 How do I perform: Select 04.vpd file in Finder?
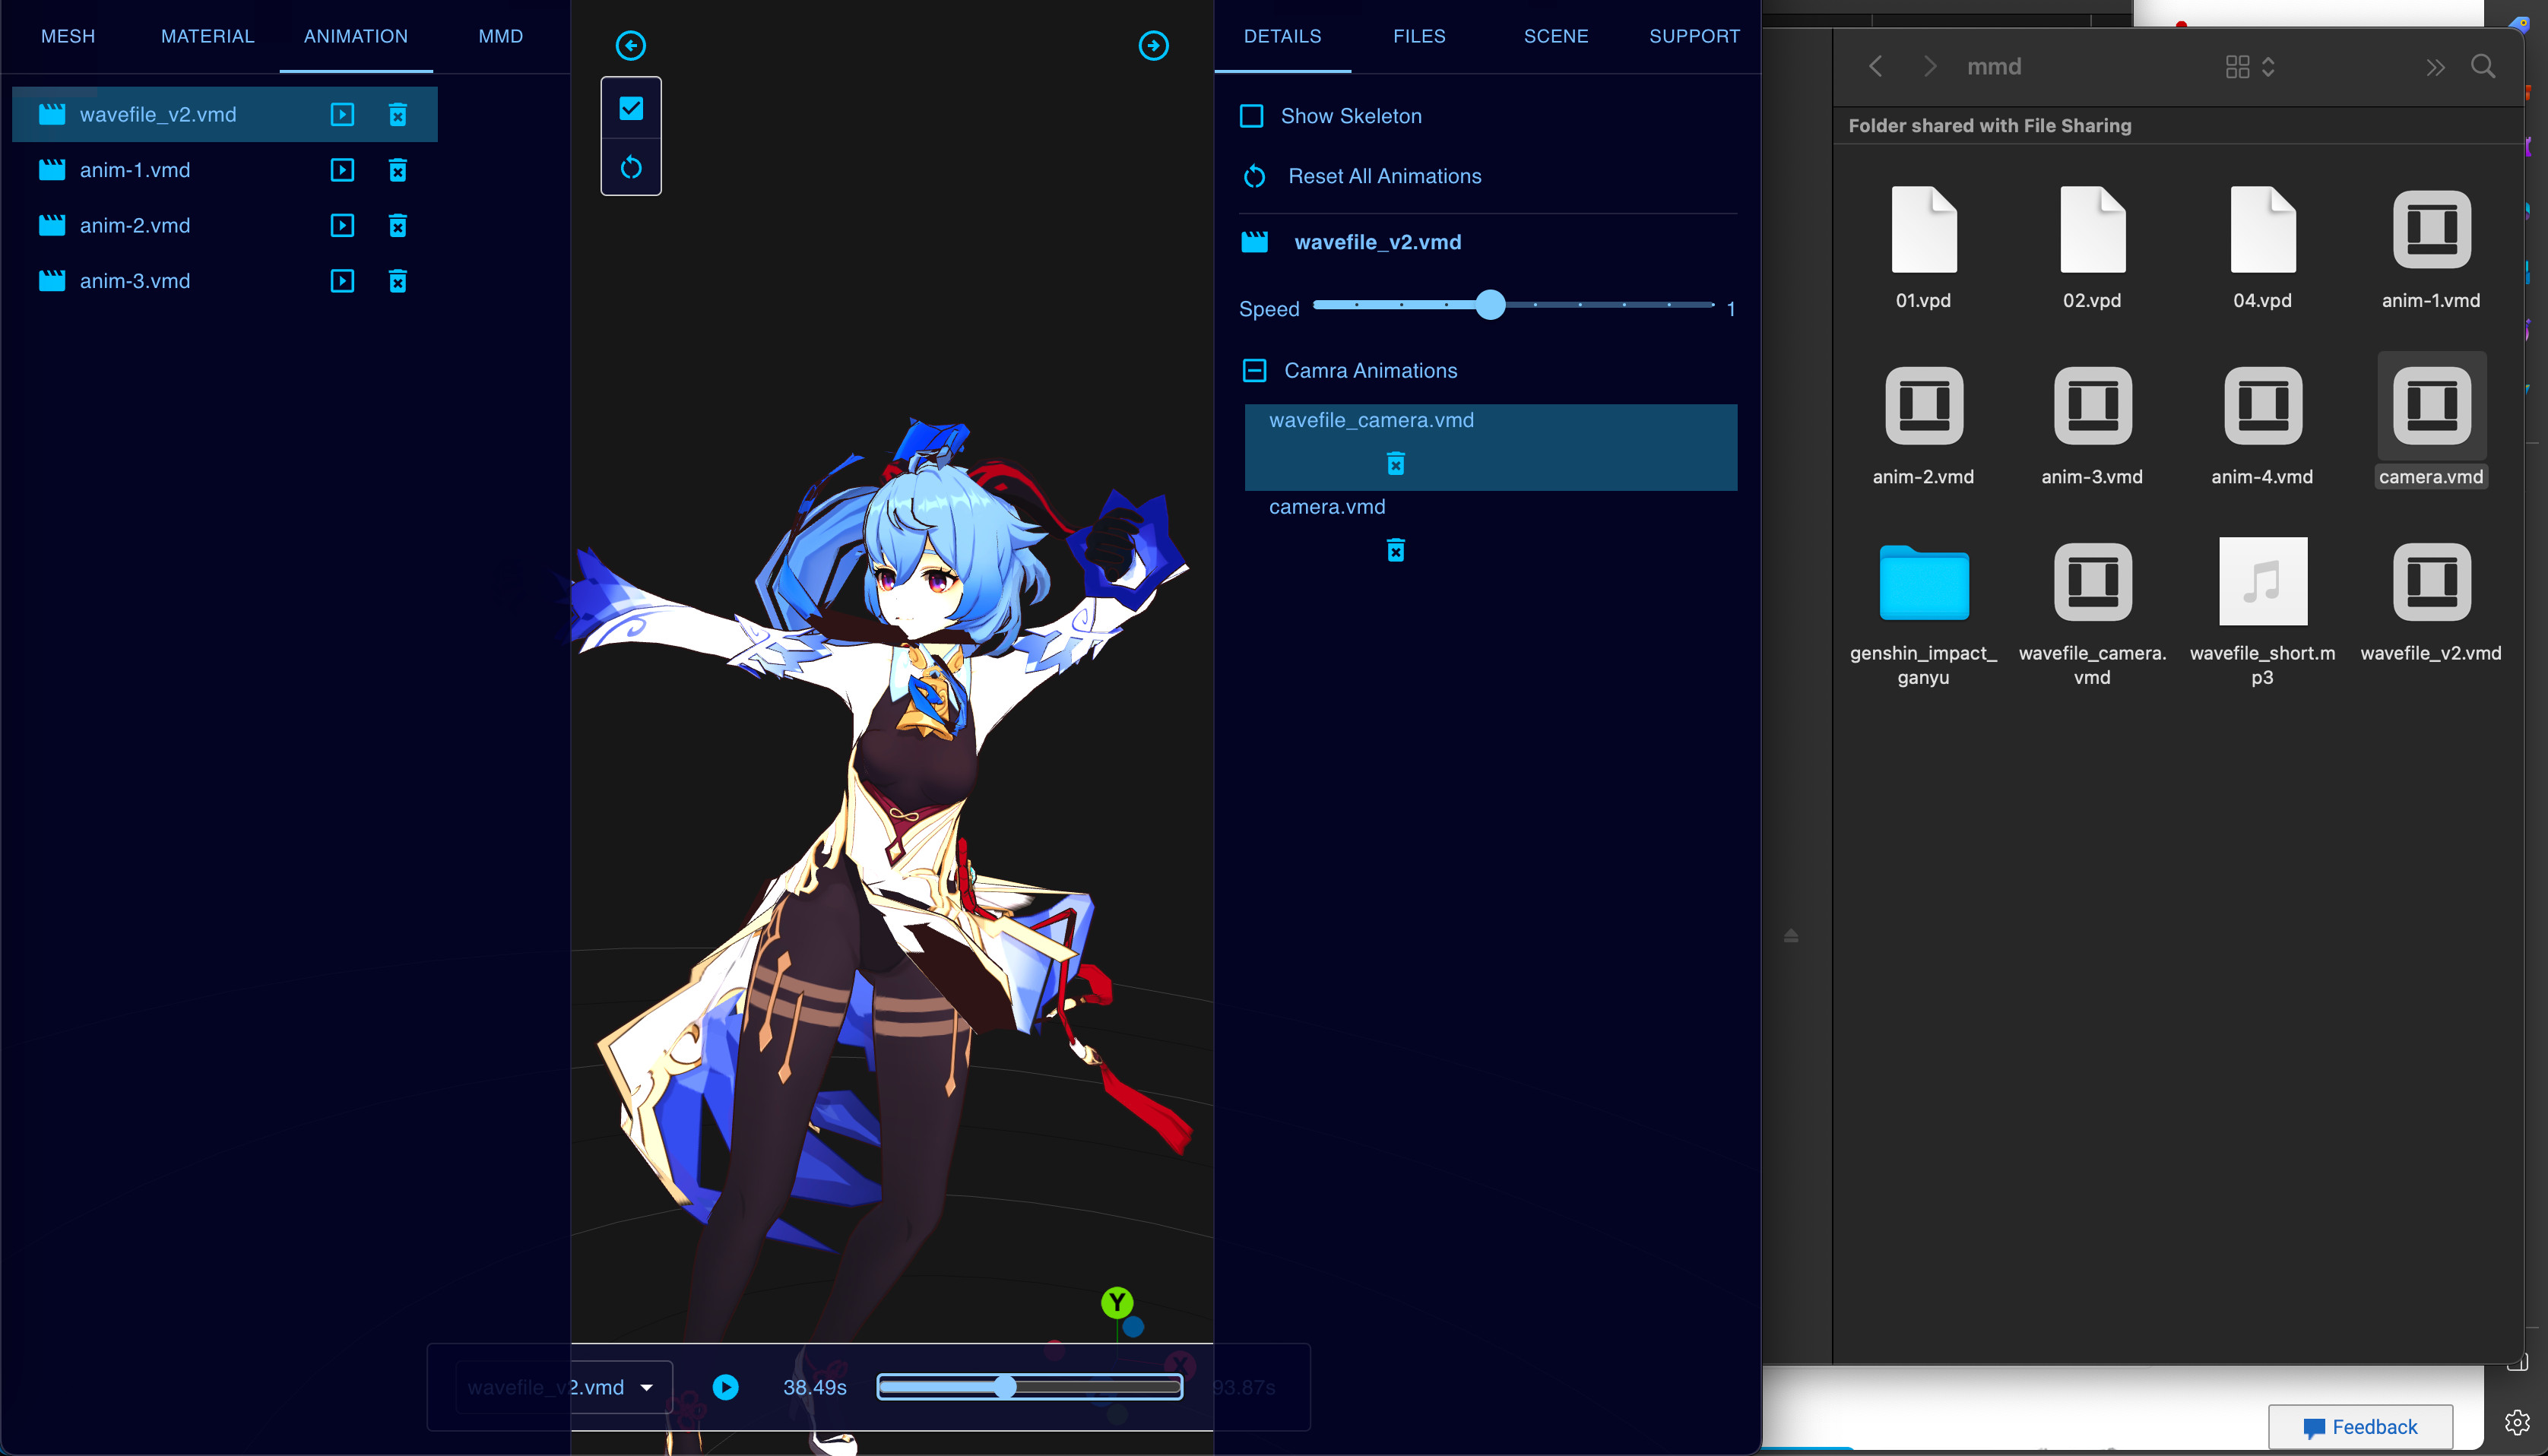click(x=2262, y=248)
